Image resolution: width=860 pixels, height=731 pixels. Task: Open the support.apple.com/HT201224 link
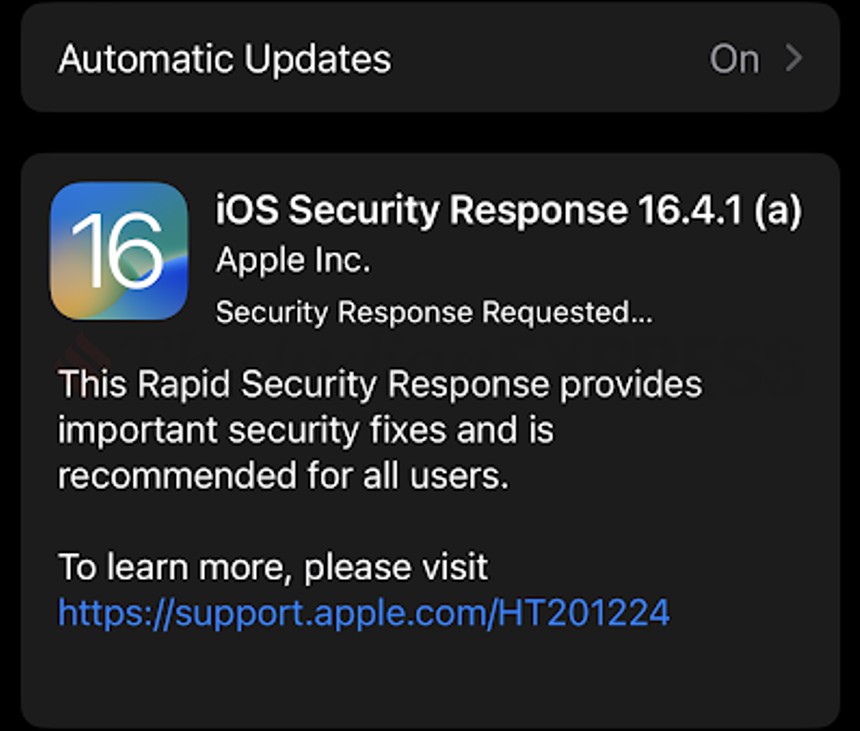pyautogui.click(x=364, y=614)
